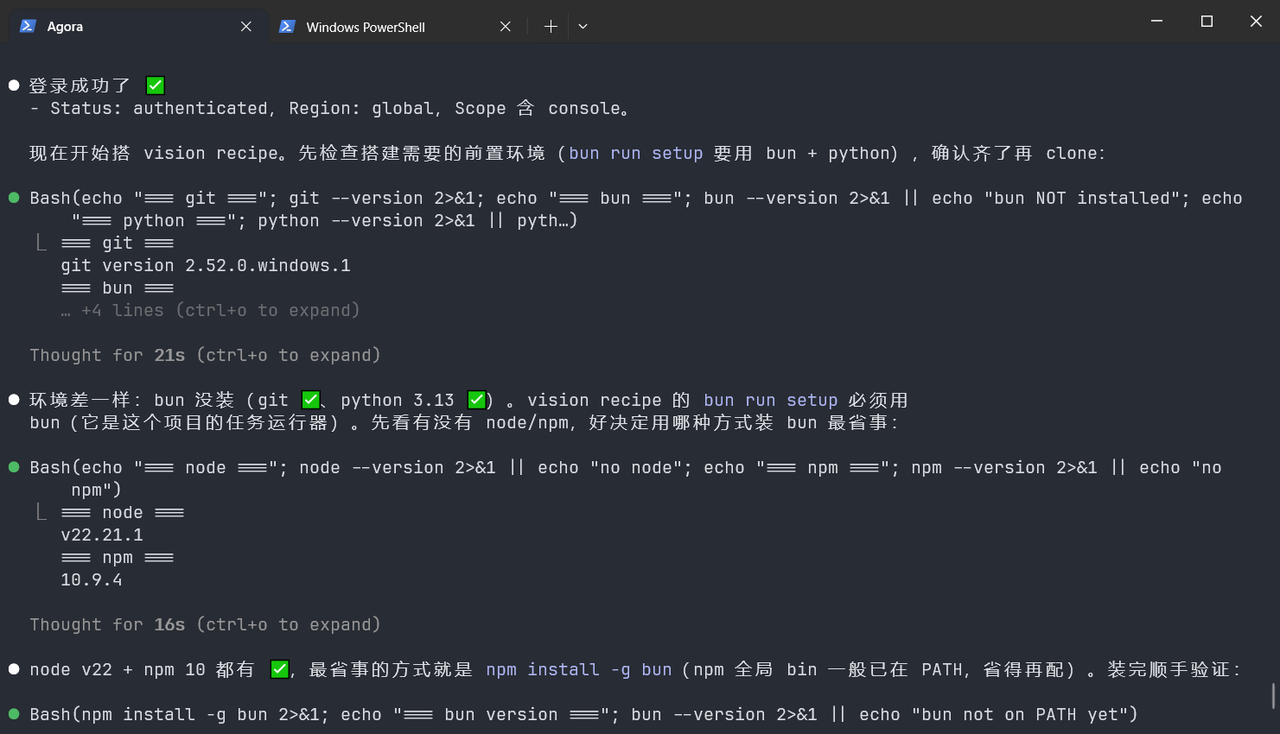Click white bullet beside node v22 + npm 10
The height and width of the screenshot is (734, 1280).
pyautogui.click(x=14, y=669)
